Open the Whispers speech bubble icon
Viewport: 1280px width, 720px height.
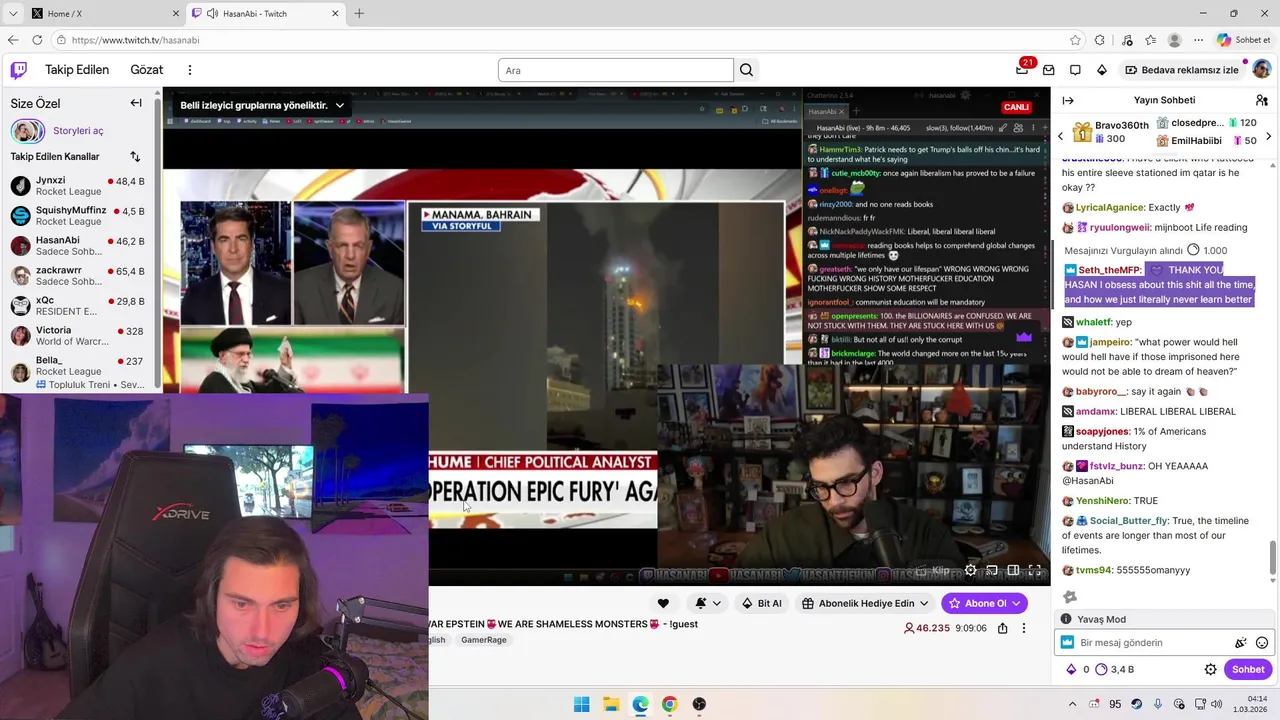1075,70
